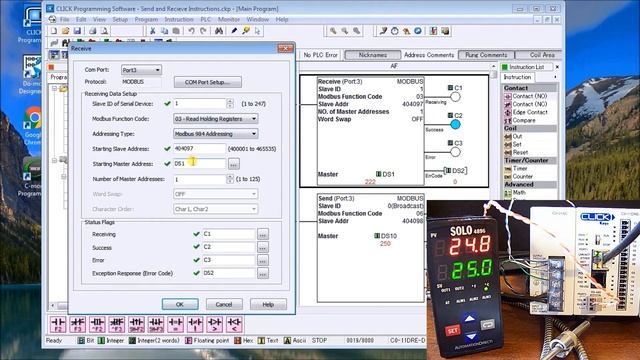Click the blue C2 Success coil in ladder
Viewport: 640px width, 360px height.
click(456, 124)
